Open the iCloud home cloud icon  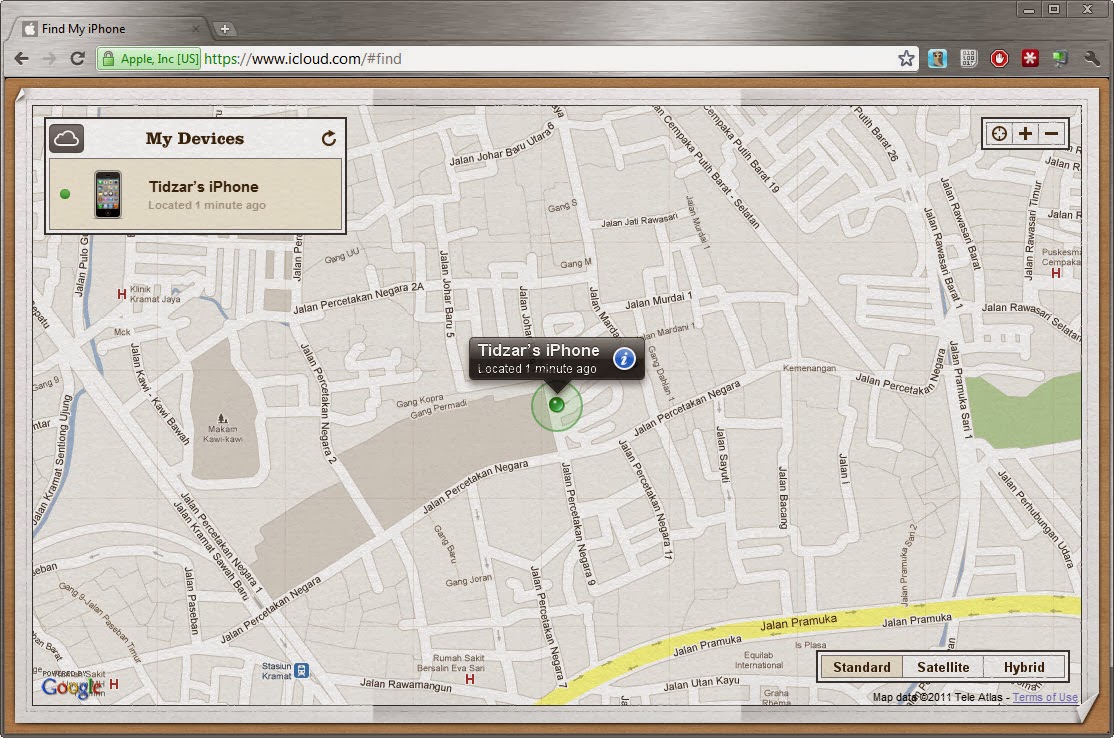67,139
